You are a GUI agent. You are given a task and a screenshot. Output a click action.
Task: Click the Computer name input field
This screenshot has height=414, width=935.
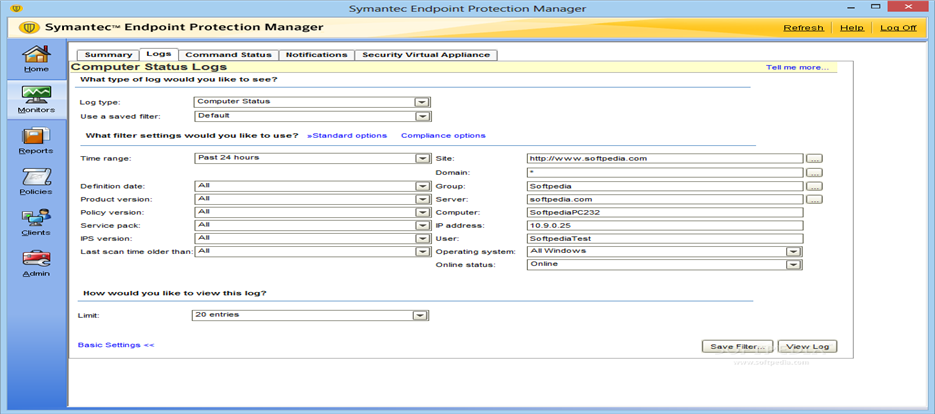[664, 212]
